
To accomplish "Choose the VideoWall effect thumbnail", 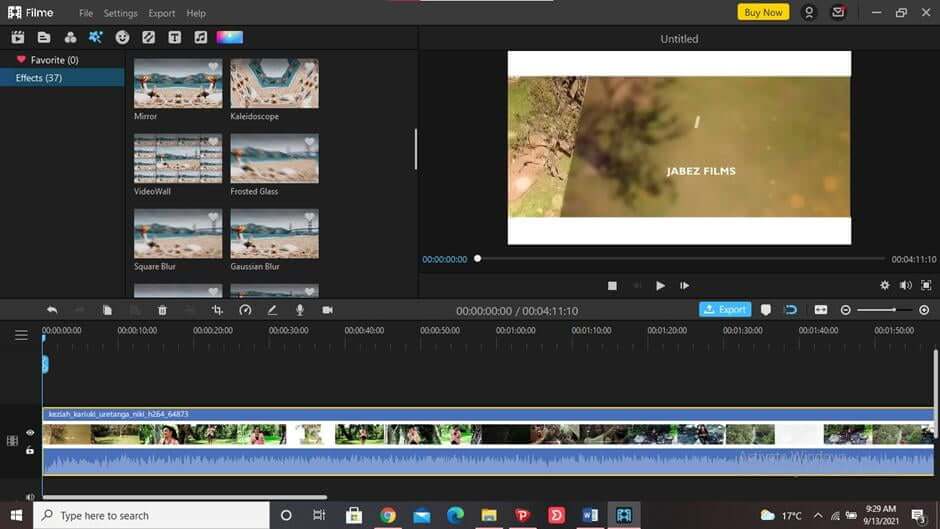I will pos(178,158).
